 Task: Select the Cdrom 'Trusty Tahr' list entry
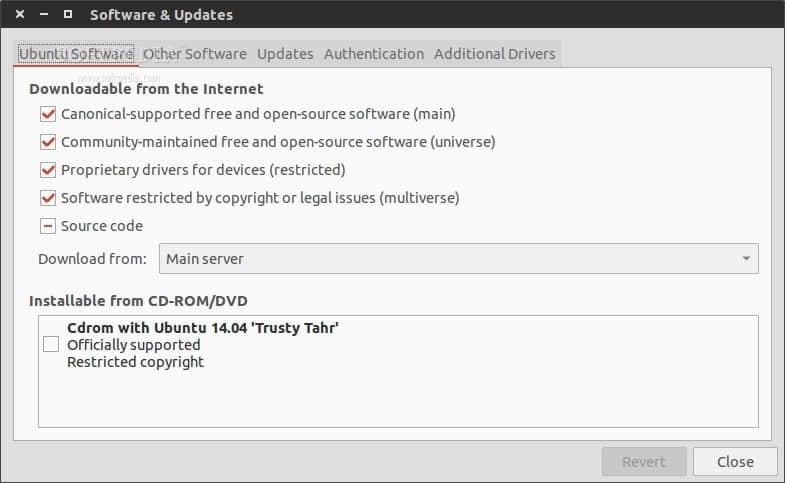[x=203, y=344]
